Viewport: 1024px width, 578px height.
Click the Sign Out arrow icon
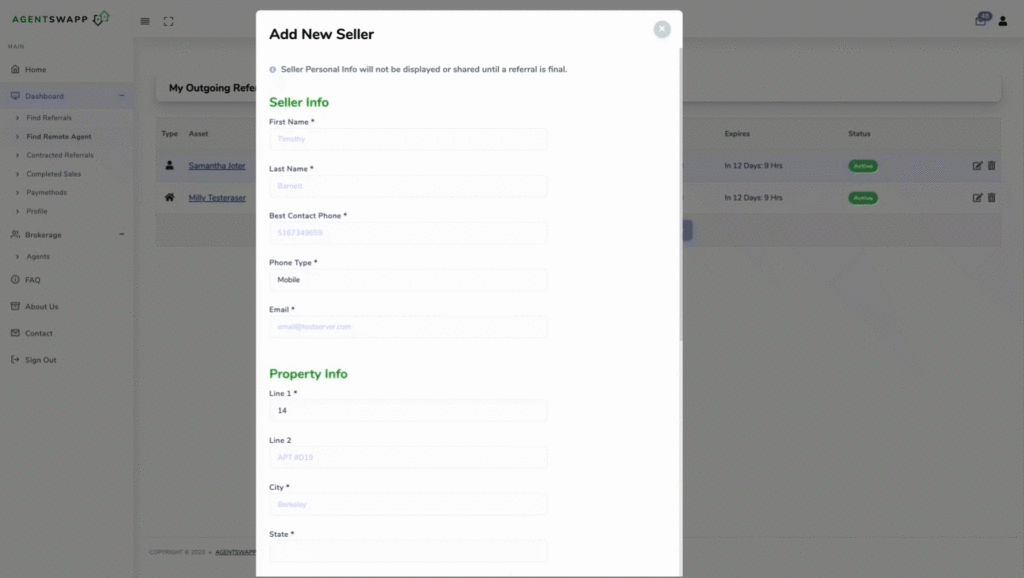[15, 359]
